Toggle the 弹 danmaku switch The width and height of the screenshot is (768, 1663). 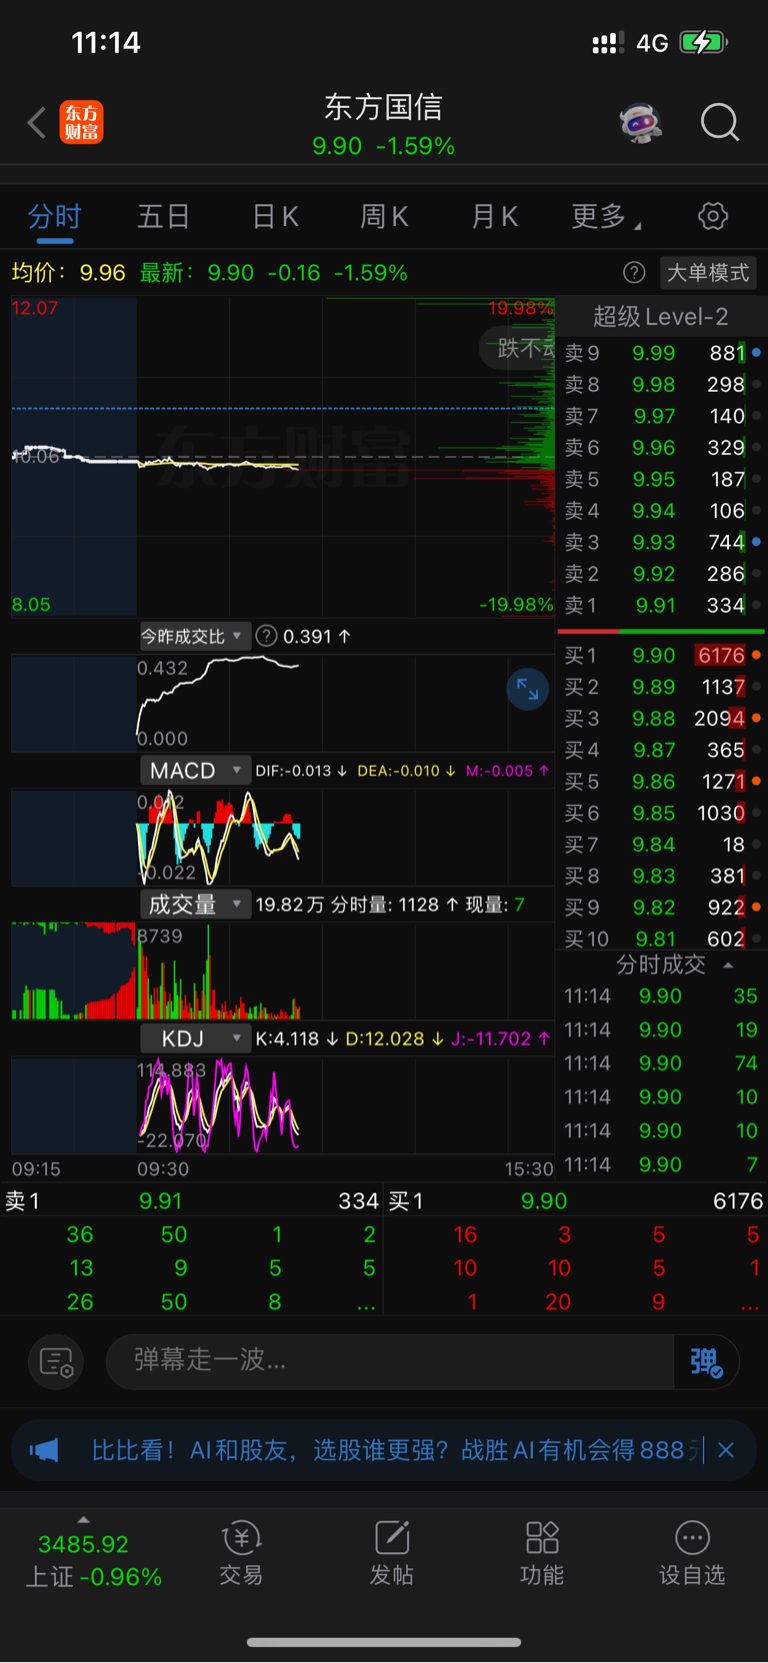[x=706, y=1362]
